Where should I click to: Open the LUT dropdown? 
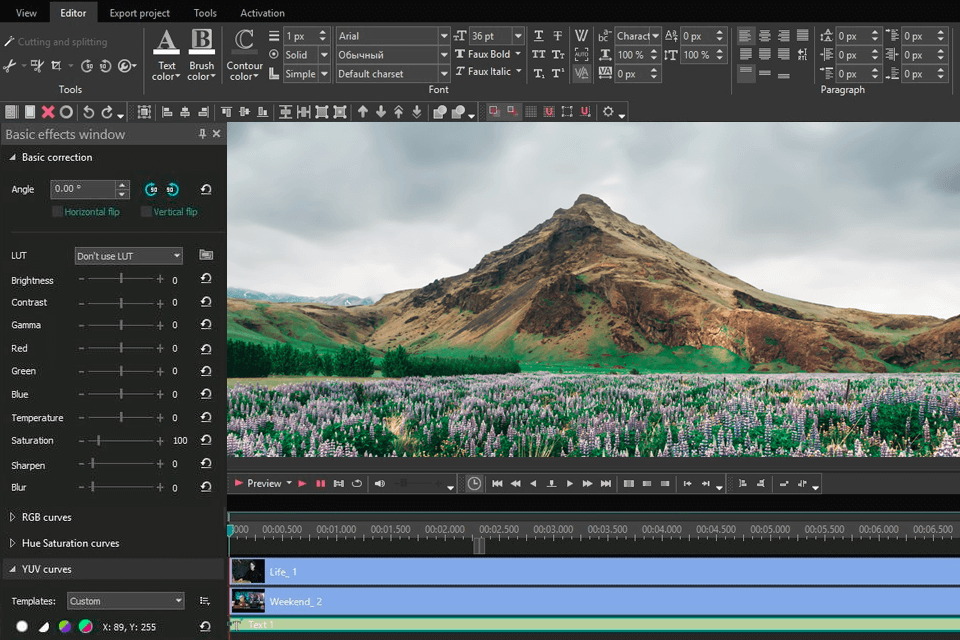[129, 256]
